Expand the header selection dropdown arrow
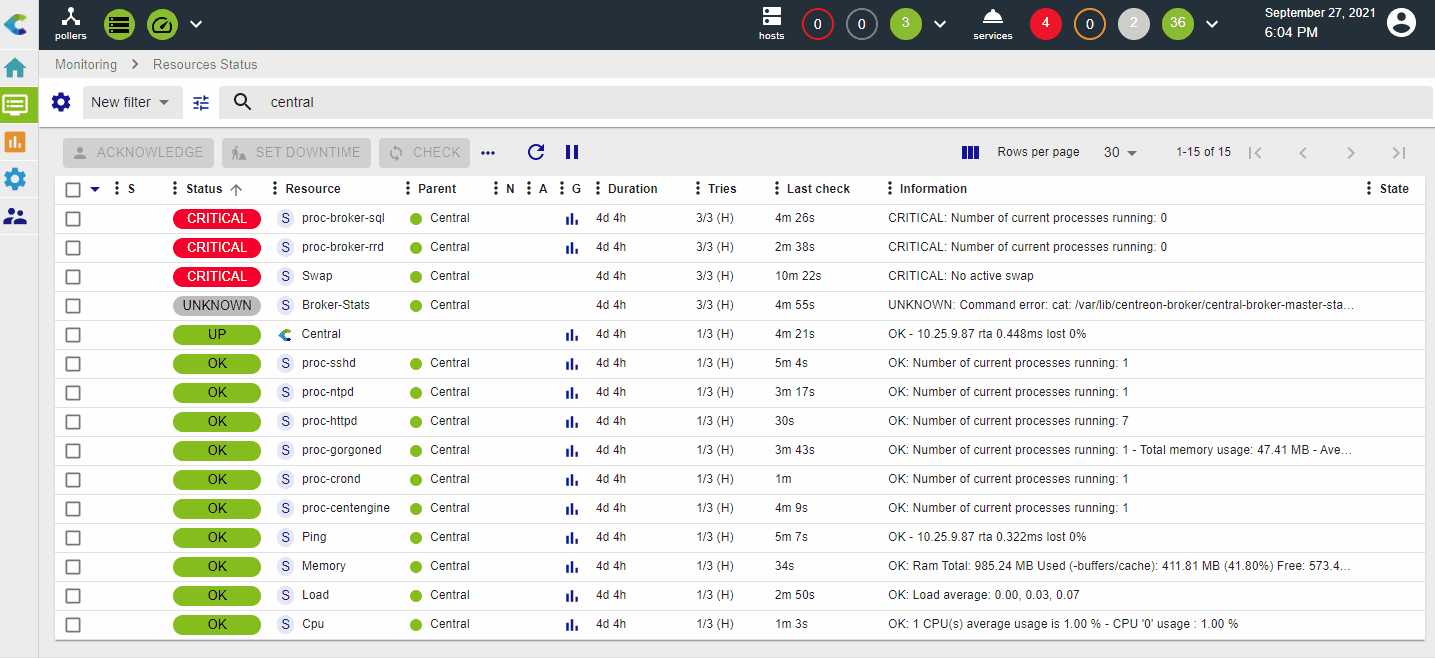The image size is (1435, 658). click(x=95, y=189)
